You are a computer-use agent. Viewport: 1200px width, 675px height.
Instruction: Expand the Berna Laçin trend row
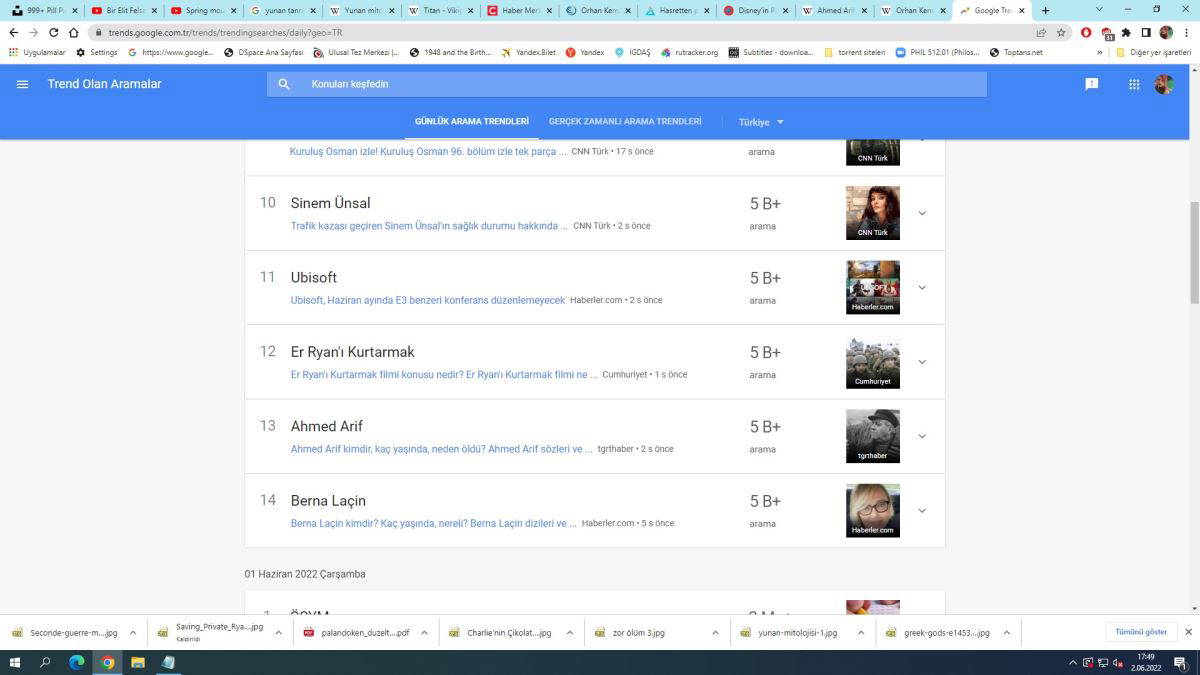pyautogui.click(x=922, y=511)
